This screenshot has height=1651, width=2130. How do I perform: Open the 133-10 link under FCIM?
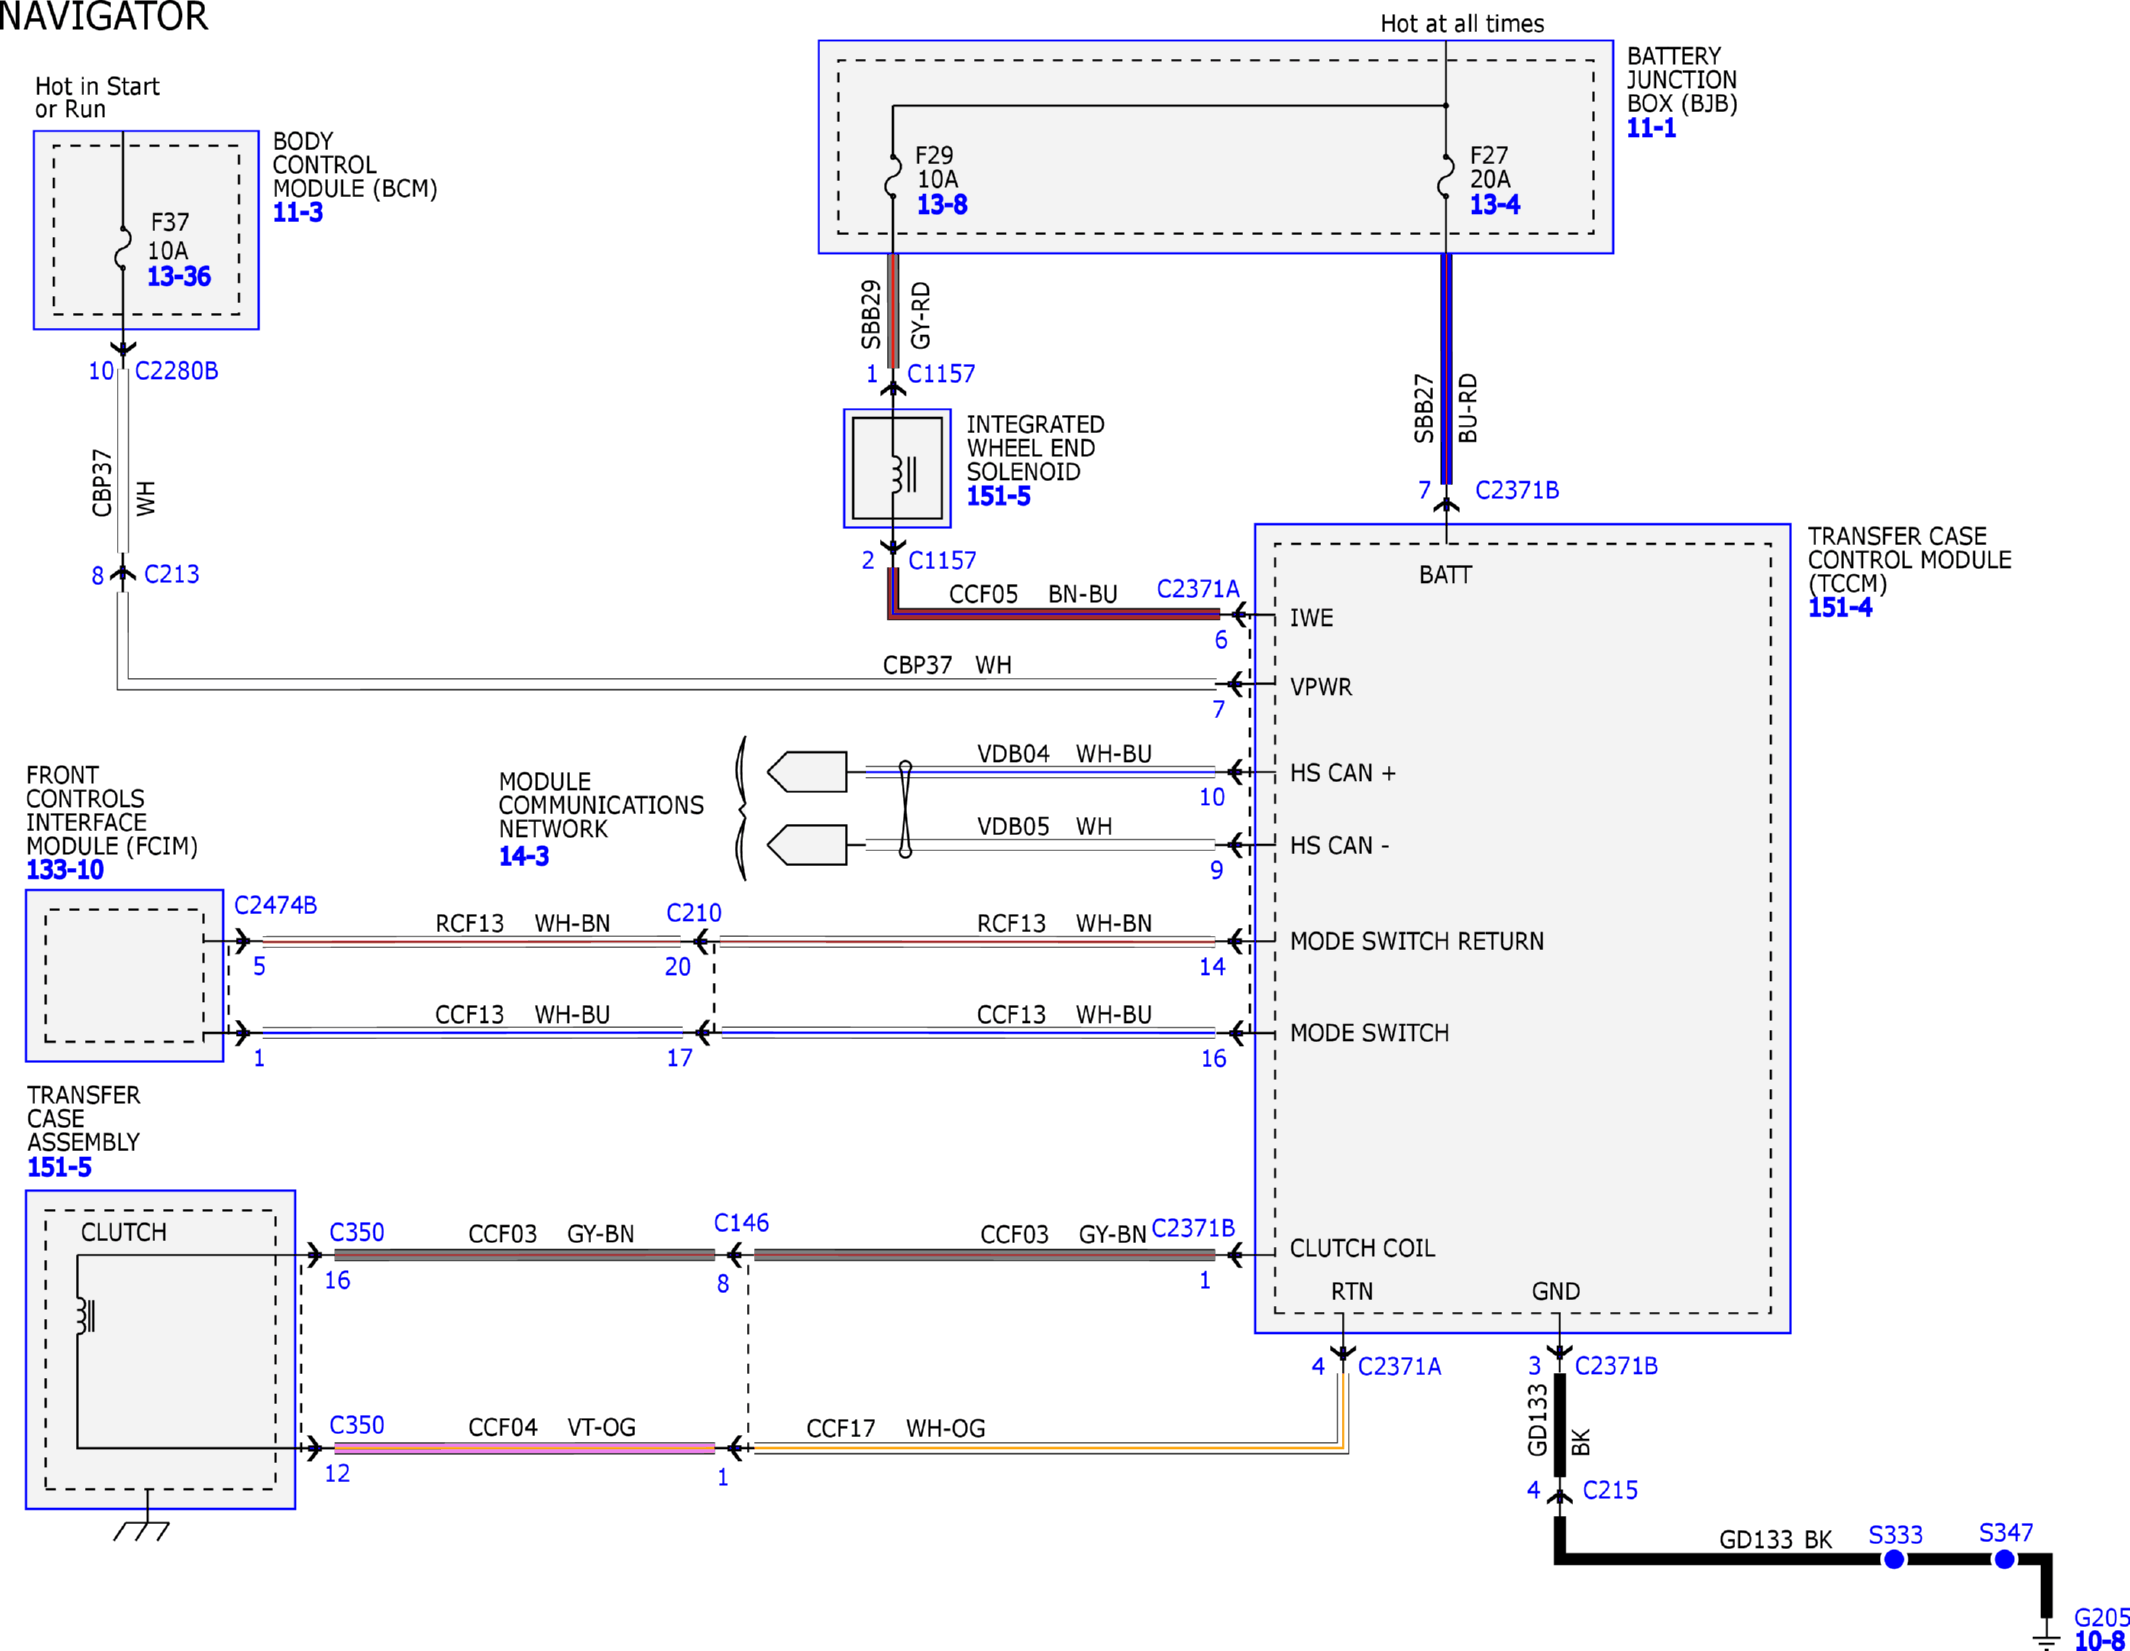click(65, 870)
